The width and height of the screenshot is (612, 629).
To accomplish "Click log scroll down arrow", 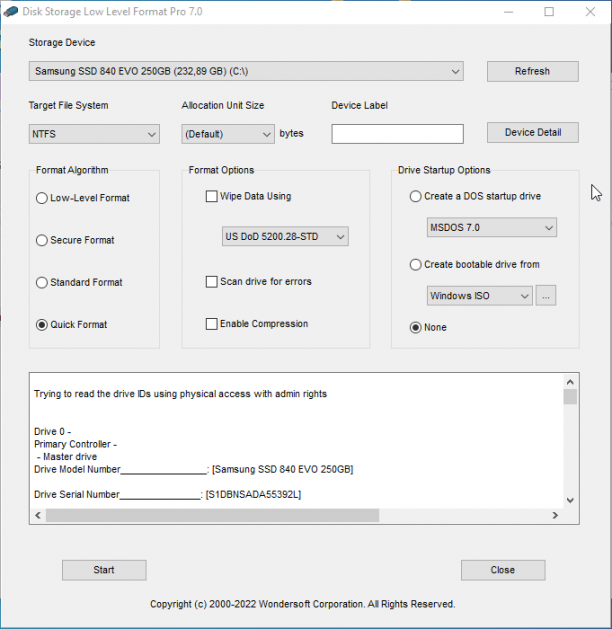I will 570,500.
